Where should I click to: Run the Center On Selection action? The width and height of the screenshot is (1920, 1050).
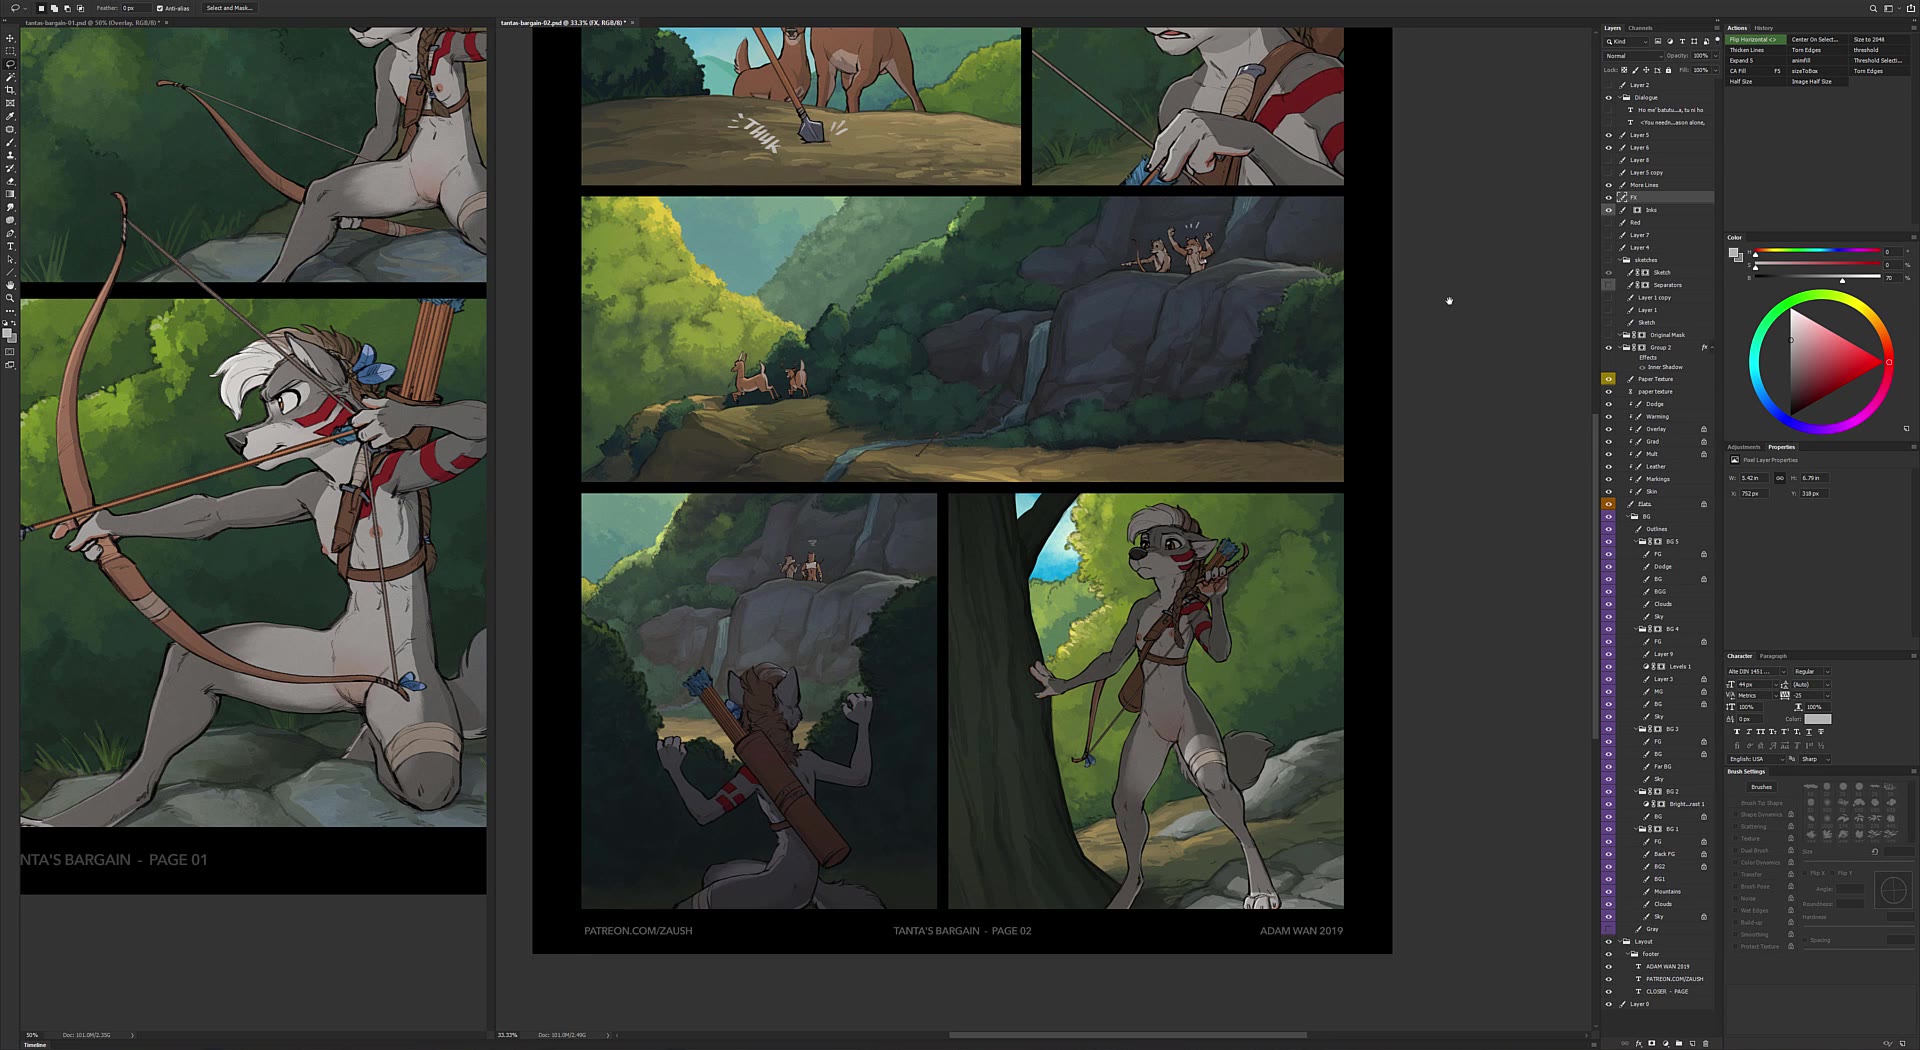click(x=1815, y=40)
